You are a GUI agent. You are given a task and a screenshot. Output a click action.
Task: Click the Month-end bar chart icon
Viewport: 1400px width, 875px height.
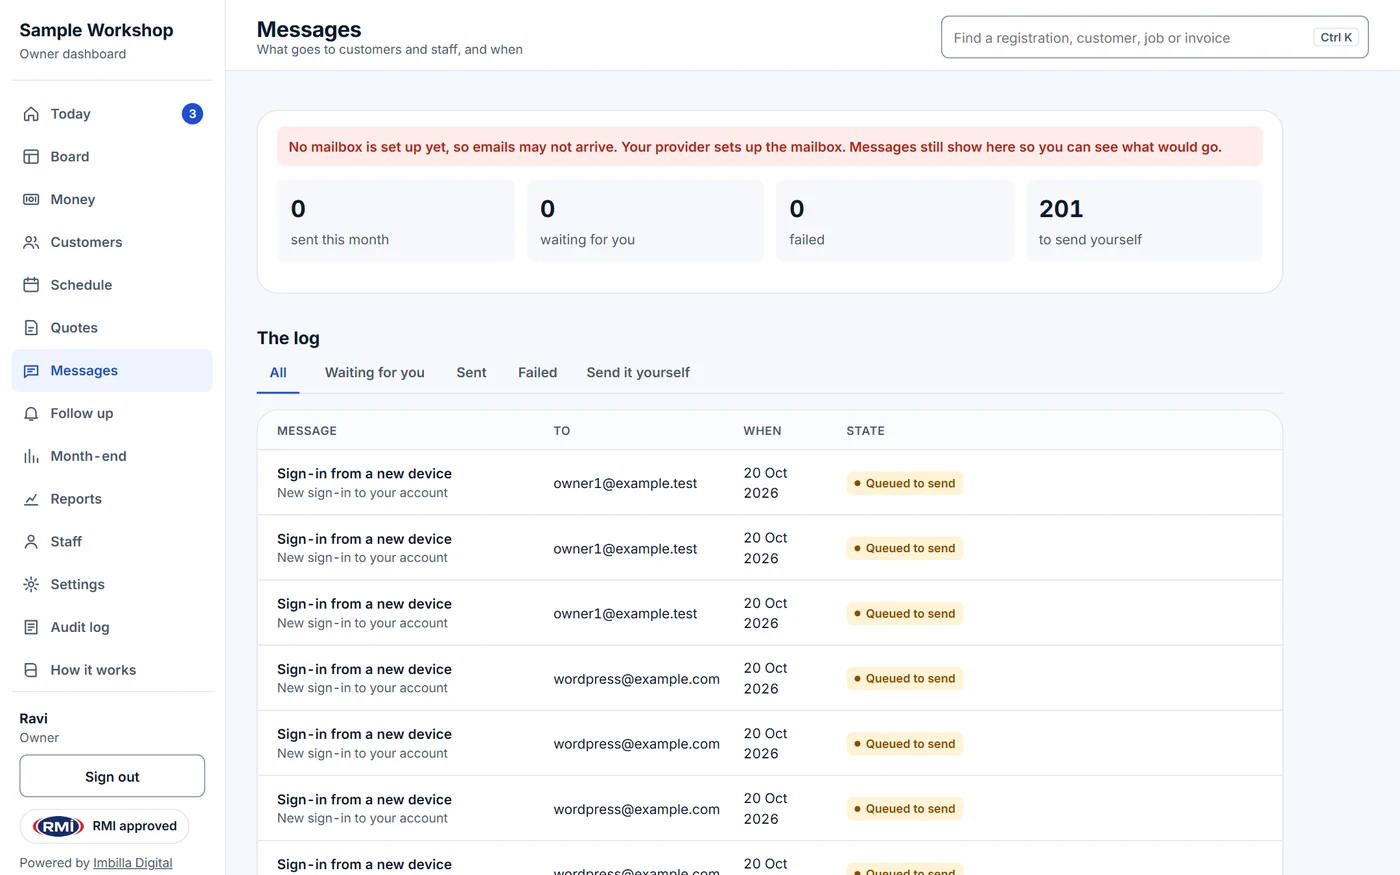click(x=31, y=456)
